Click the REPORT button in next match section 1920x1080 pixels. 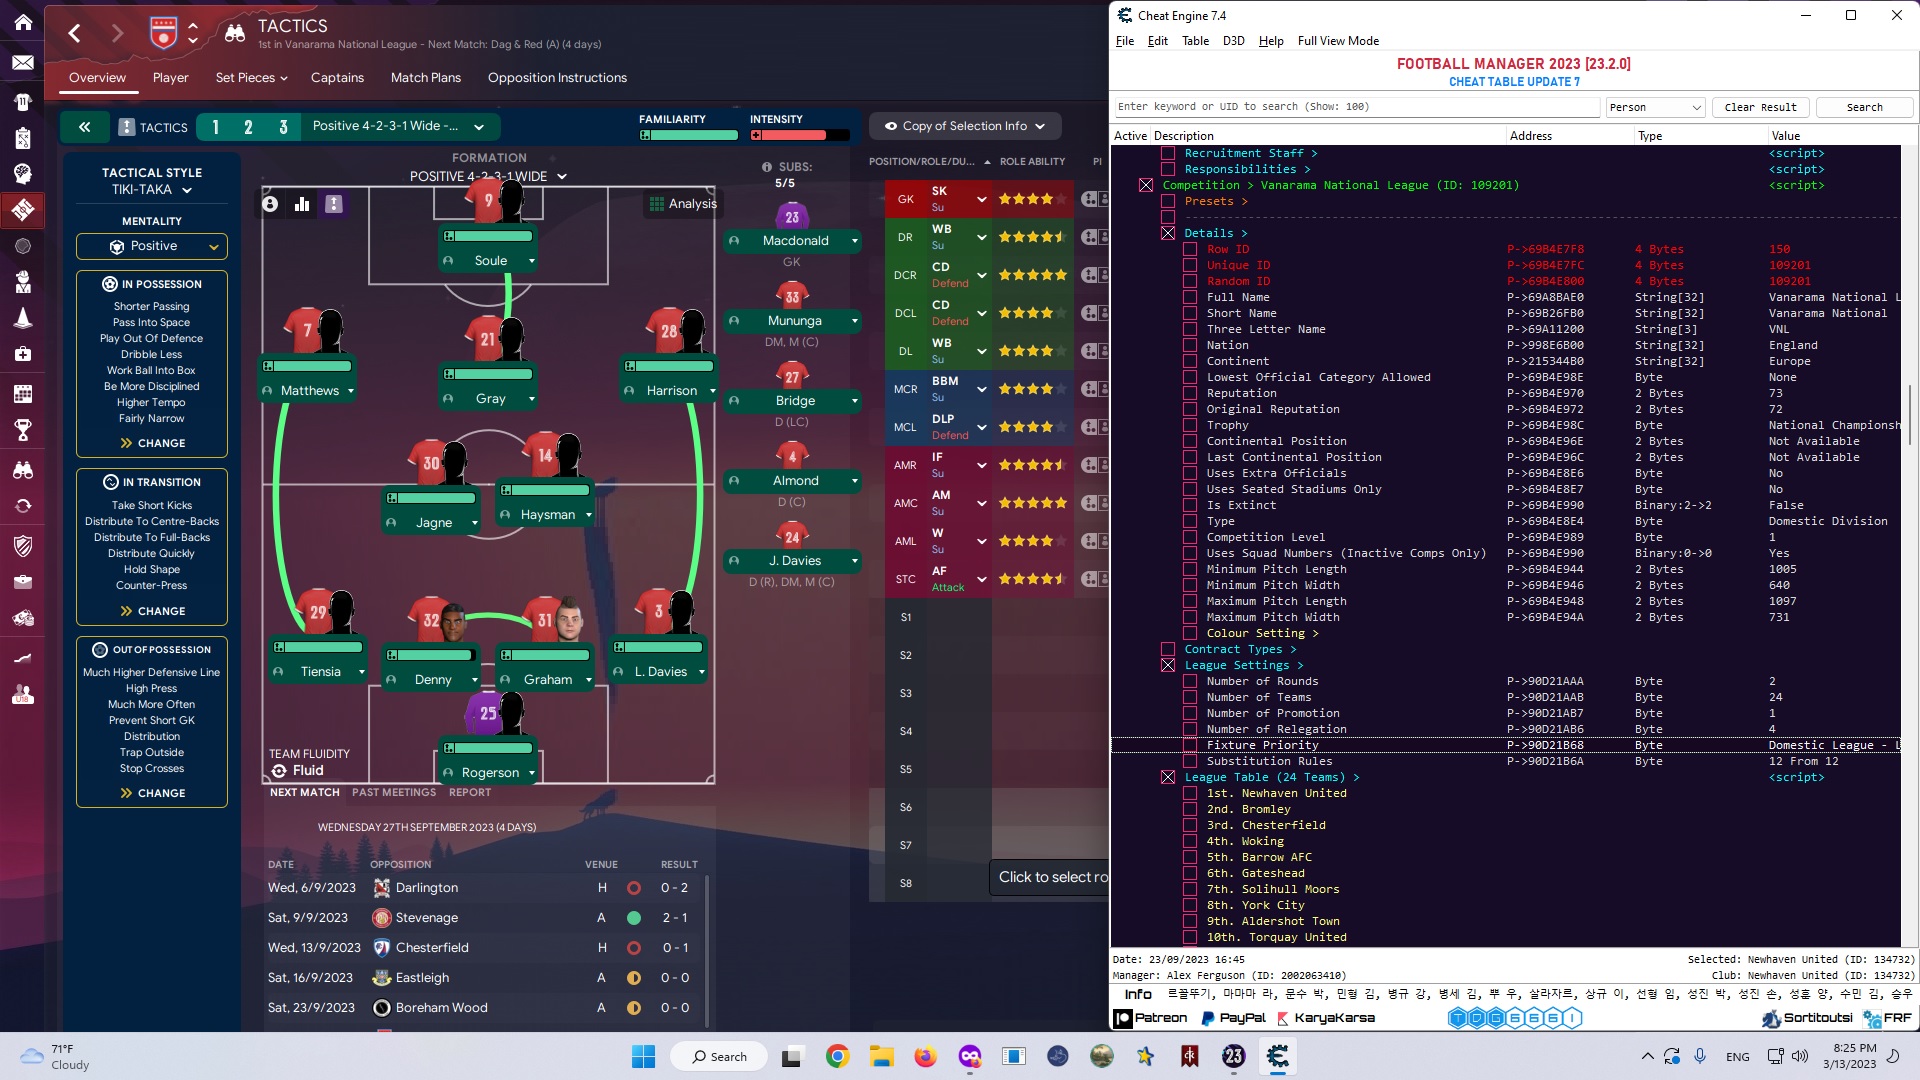click(x=469, y=791)
